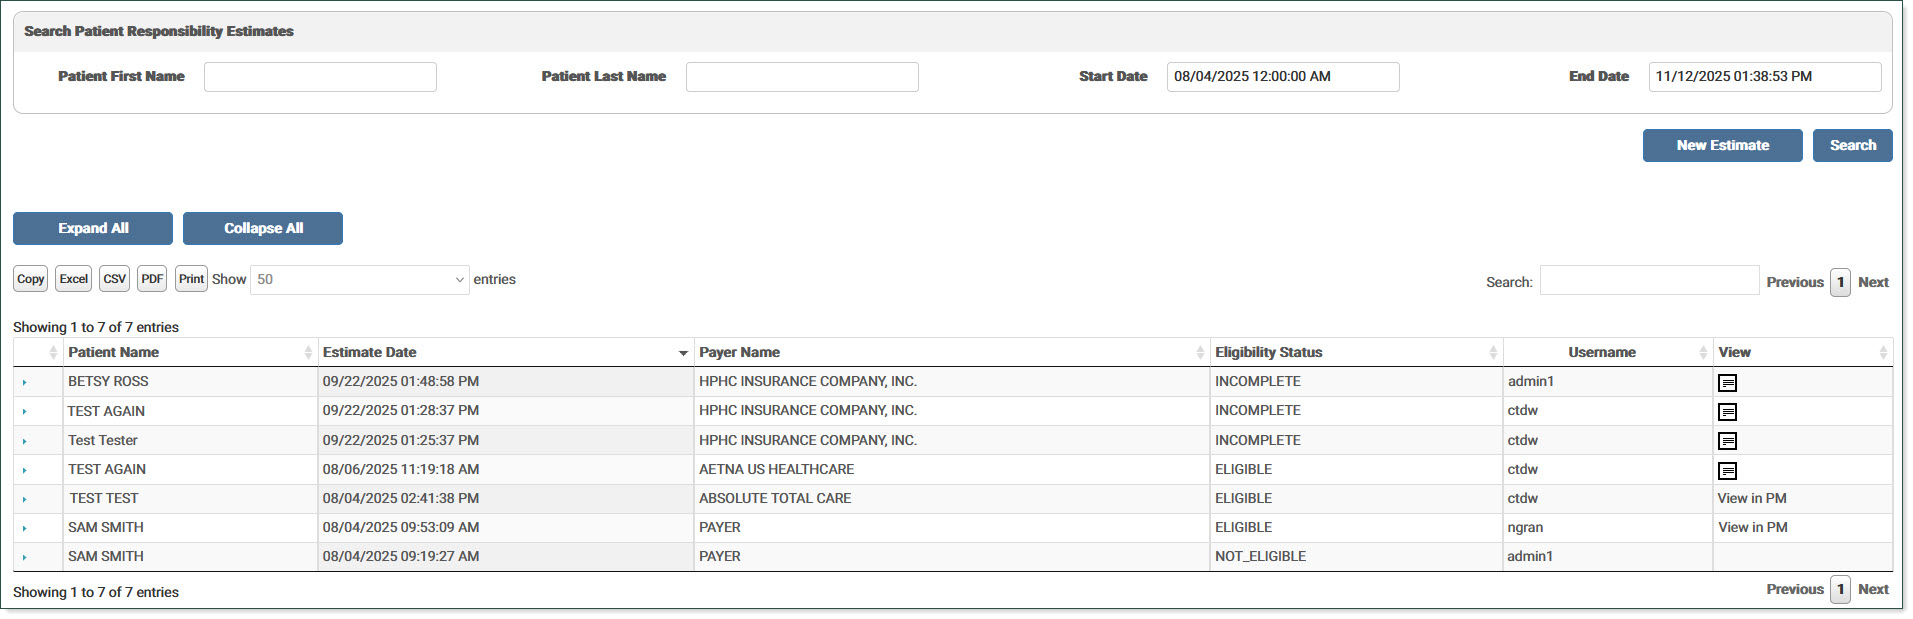Open the Show entries dropdown

[x=359, y=280]
